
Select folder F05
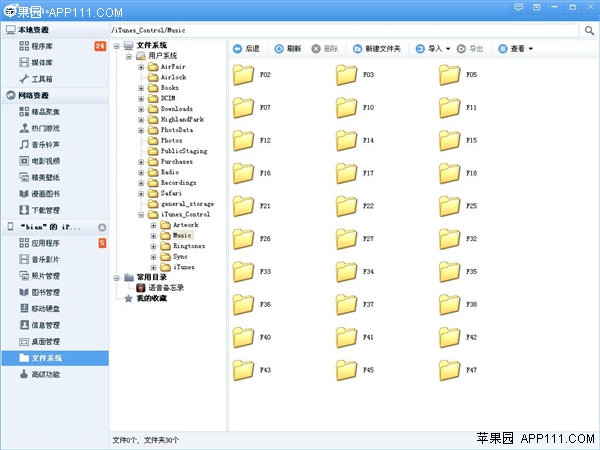pos(458,75)
